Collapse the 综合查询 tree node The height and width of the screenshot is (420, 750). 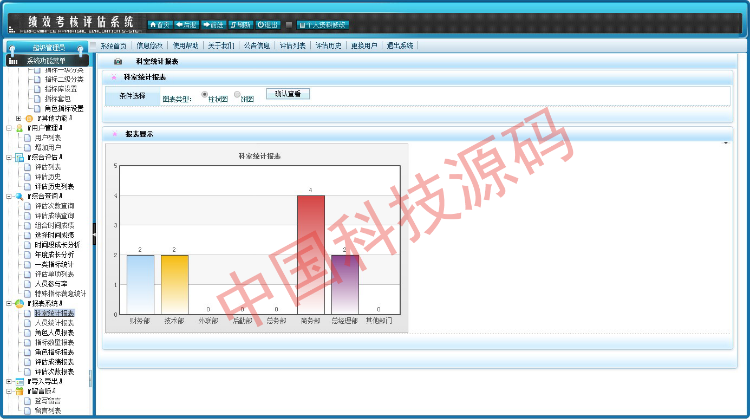pos(9,197)
